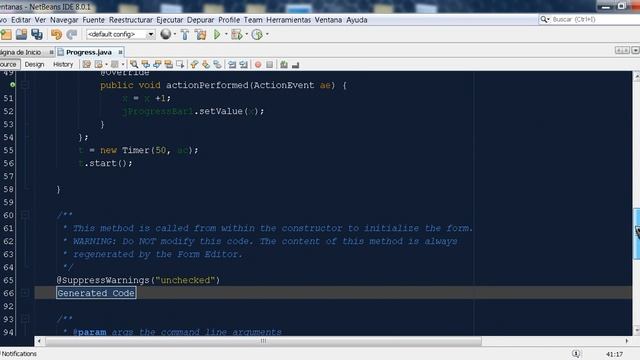Open the Reestructurar menu
This screenshot has width=640, height=360.
pos(131,20)
